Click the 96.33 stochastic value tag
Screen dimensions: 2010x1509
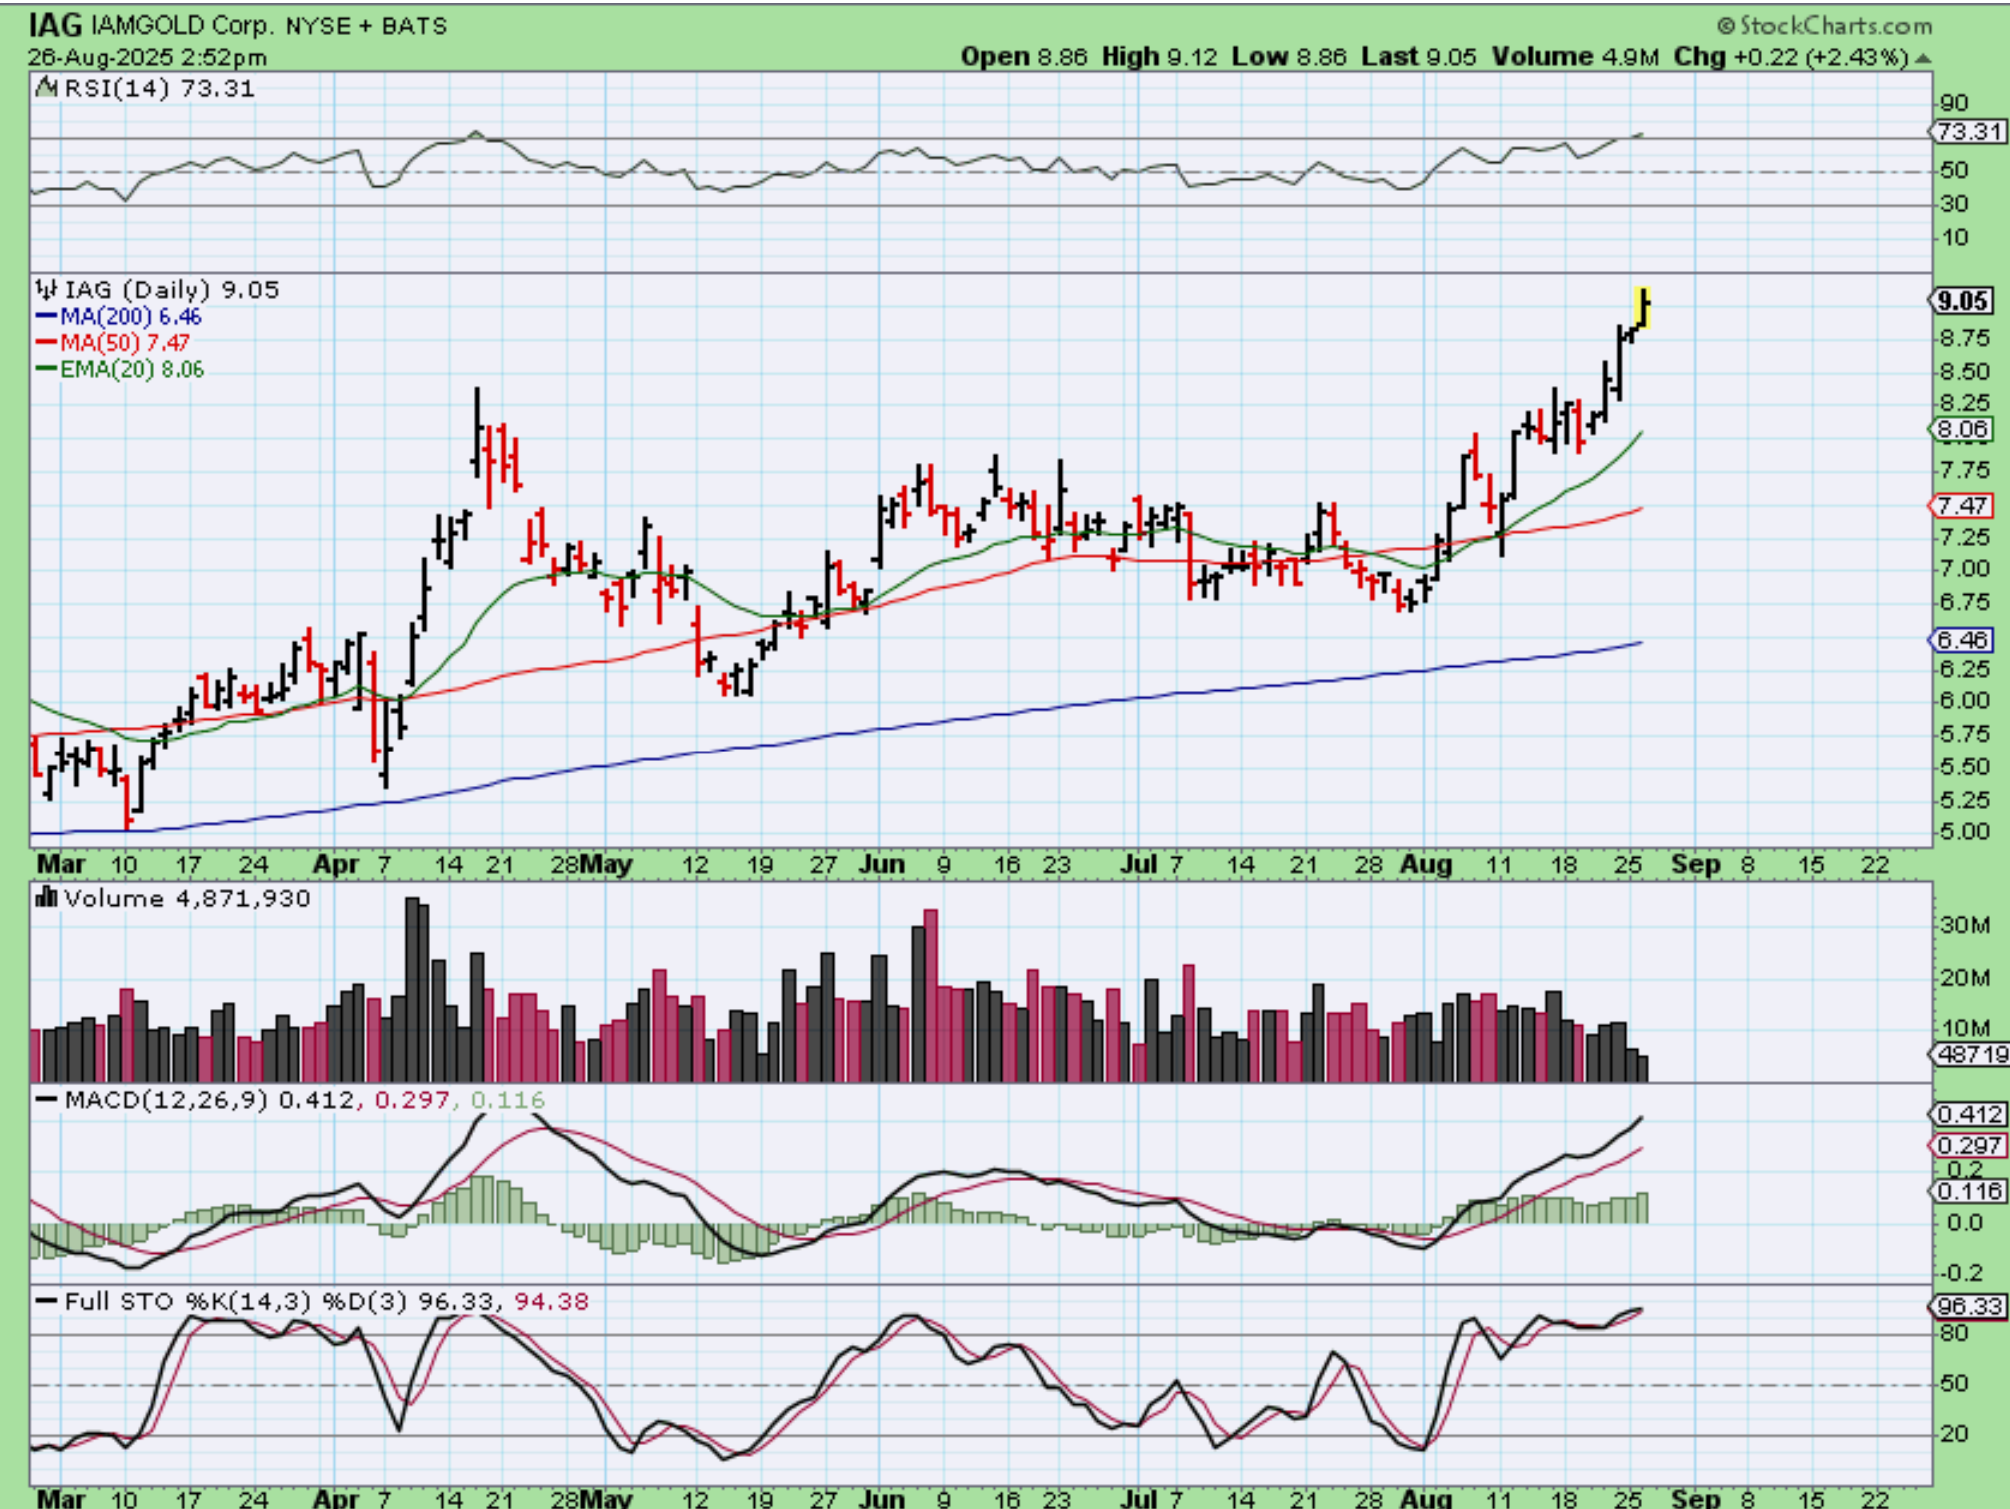click(1967, 1306)
